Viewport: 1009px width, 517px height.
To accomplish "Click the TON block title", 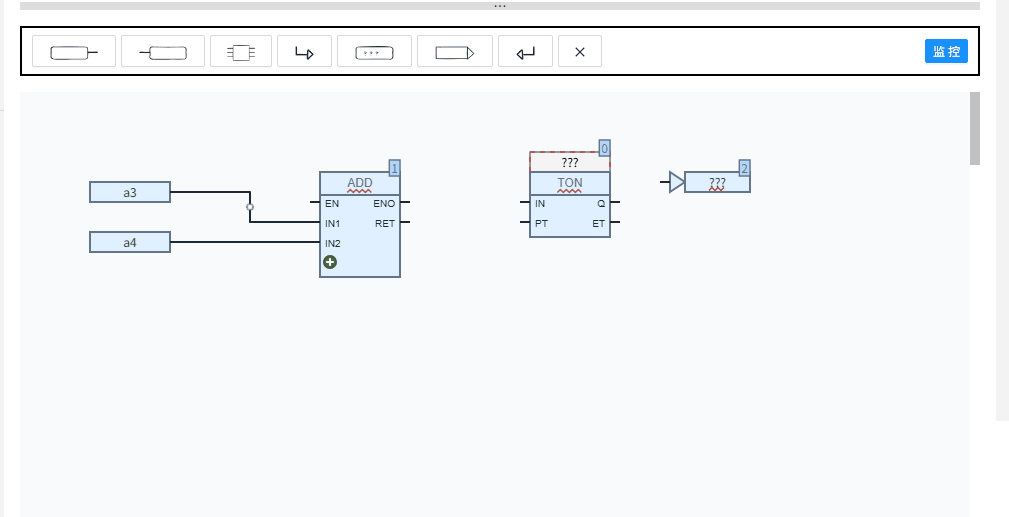I will pyautogui.click(x=569, y=183).
